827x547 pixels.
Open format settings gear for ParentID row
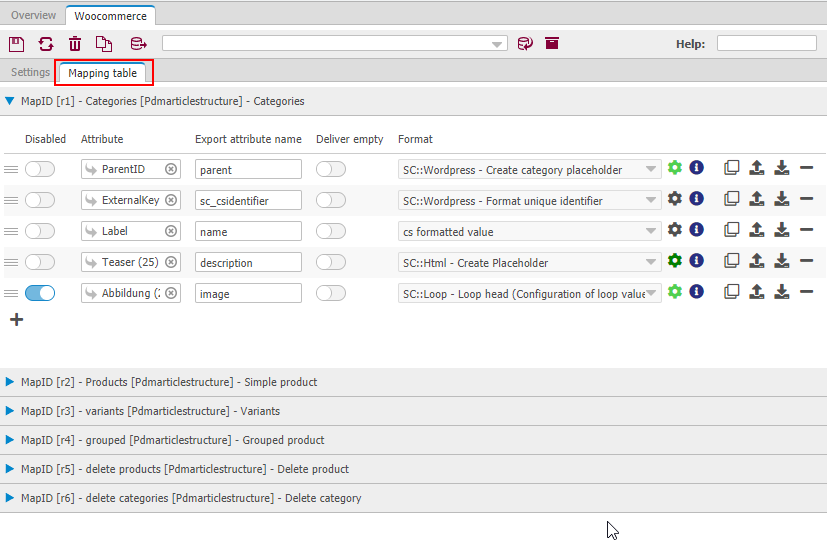675,169
